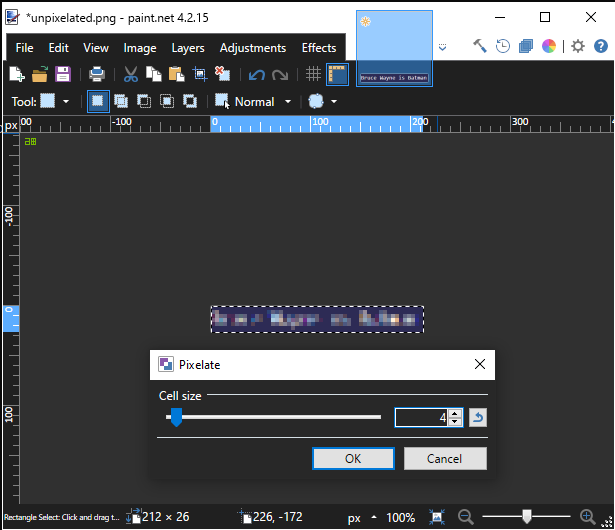Open the History window with the clock icon

tap(502, 46)
